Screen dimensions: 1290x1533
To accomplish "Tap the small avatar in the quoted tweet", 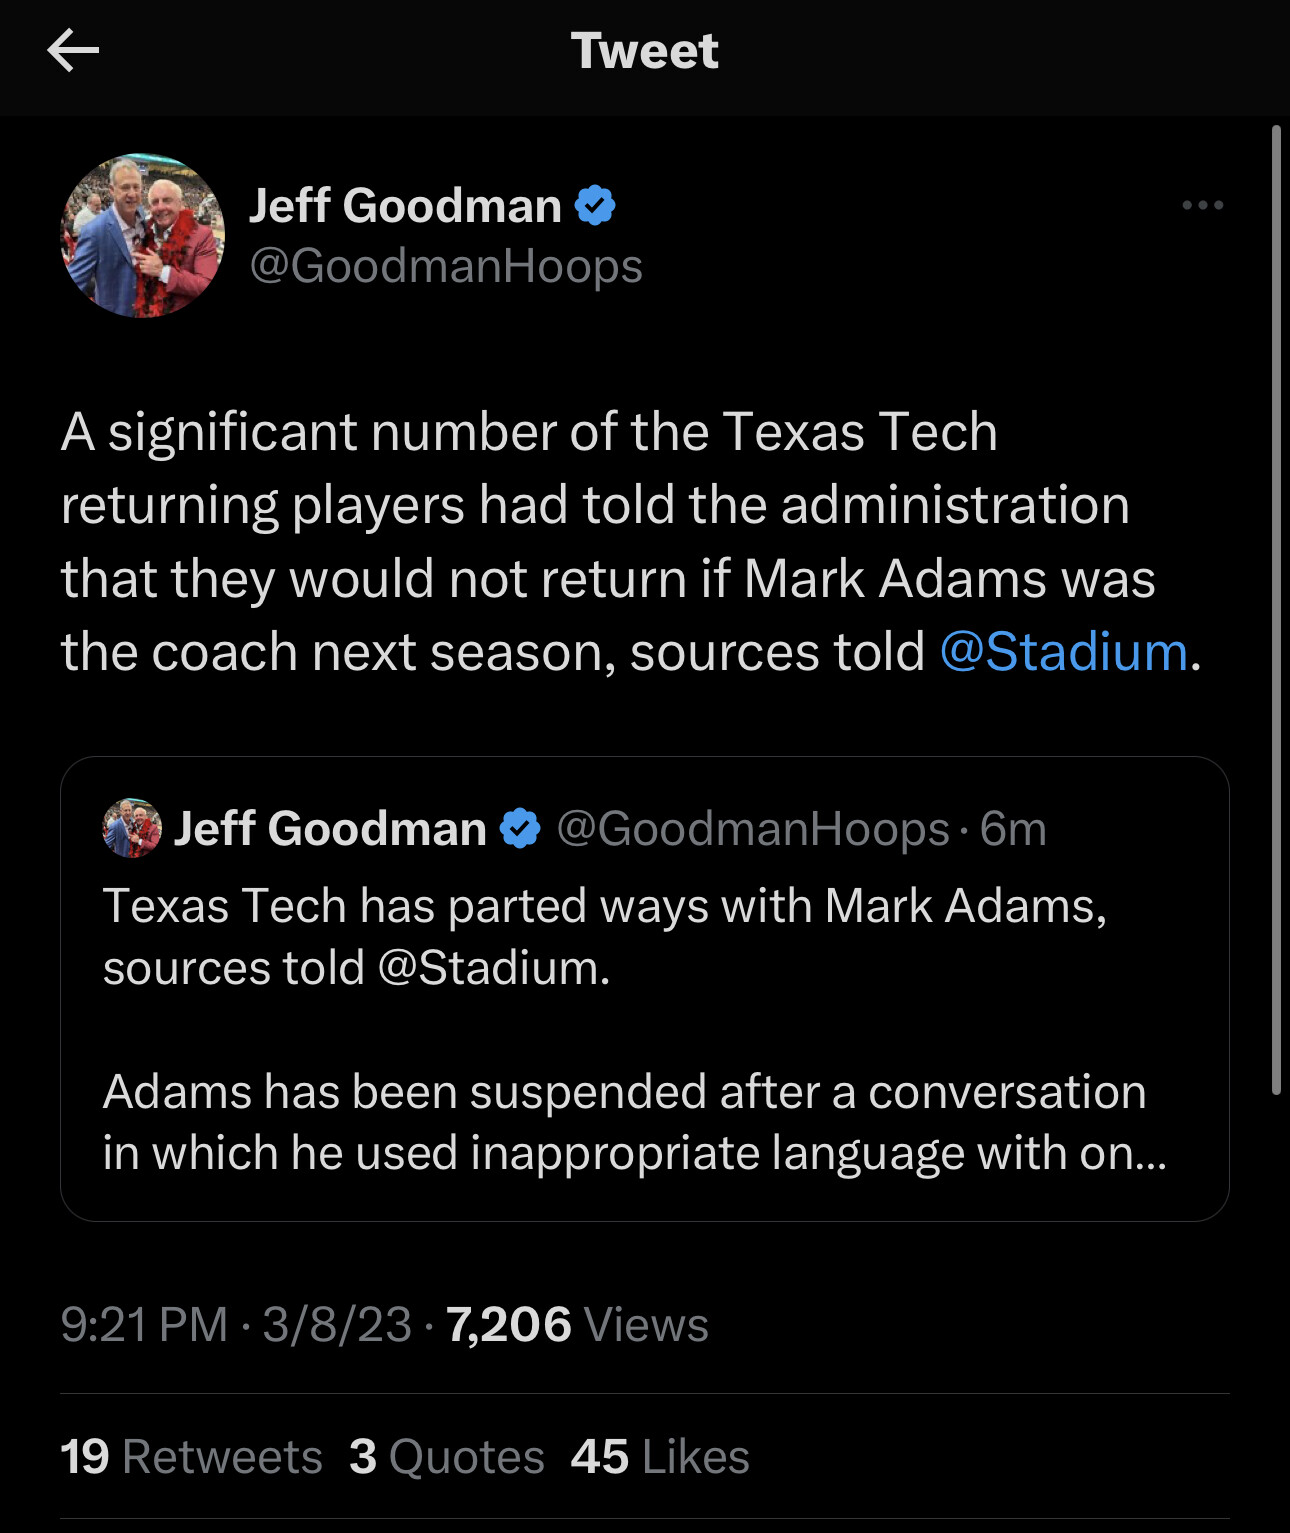I will pyautogui.click(x=132, y=828).
